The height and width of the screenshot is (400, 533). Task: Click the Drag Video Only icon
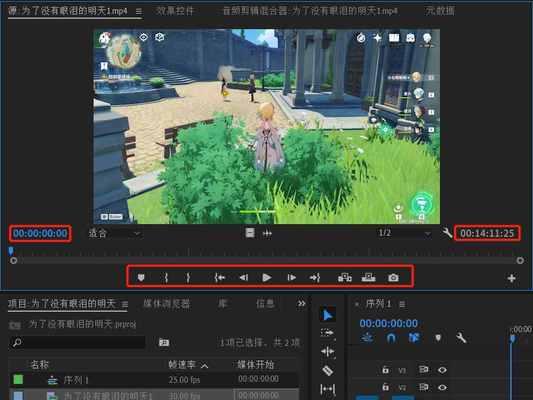(250, 233)
